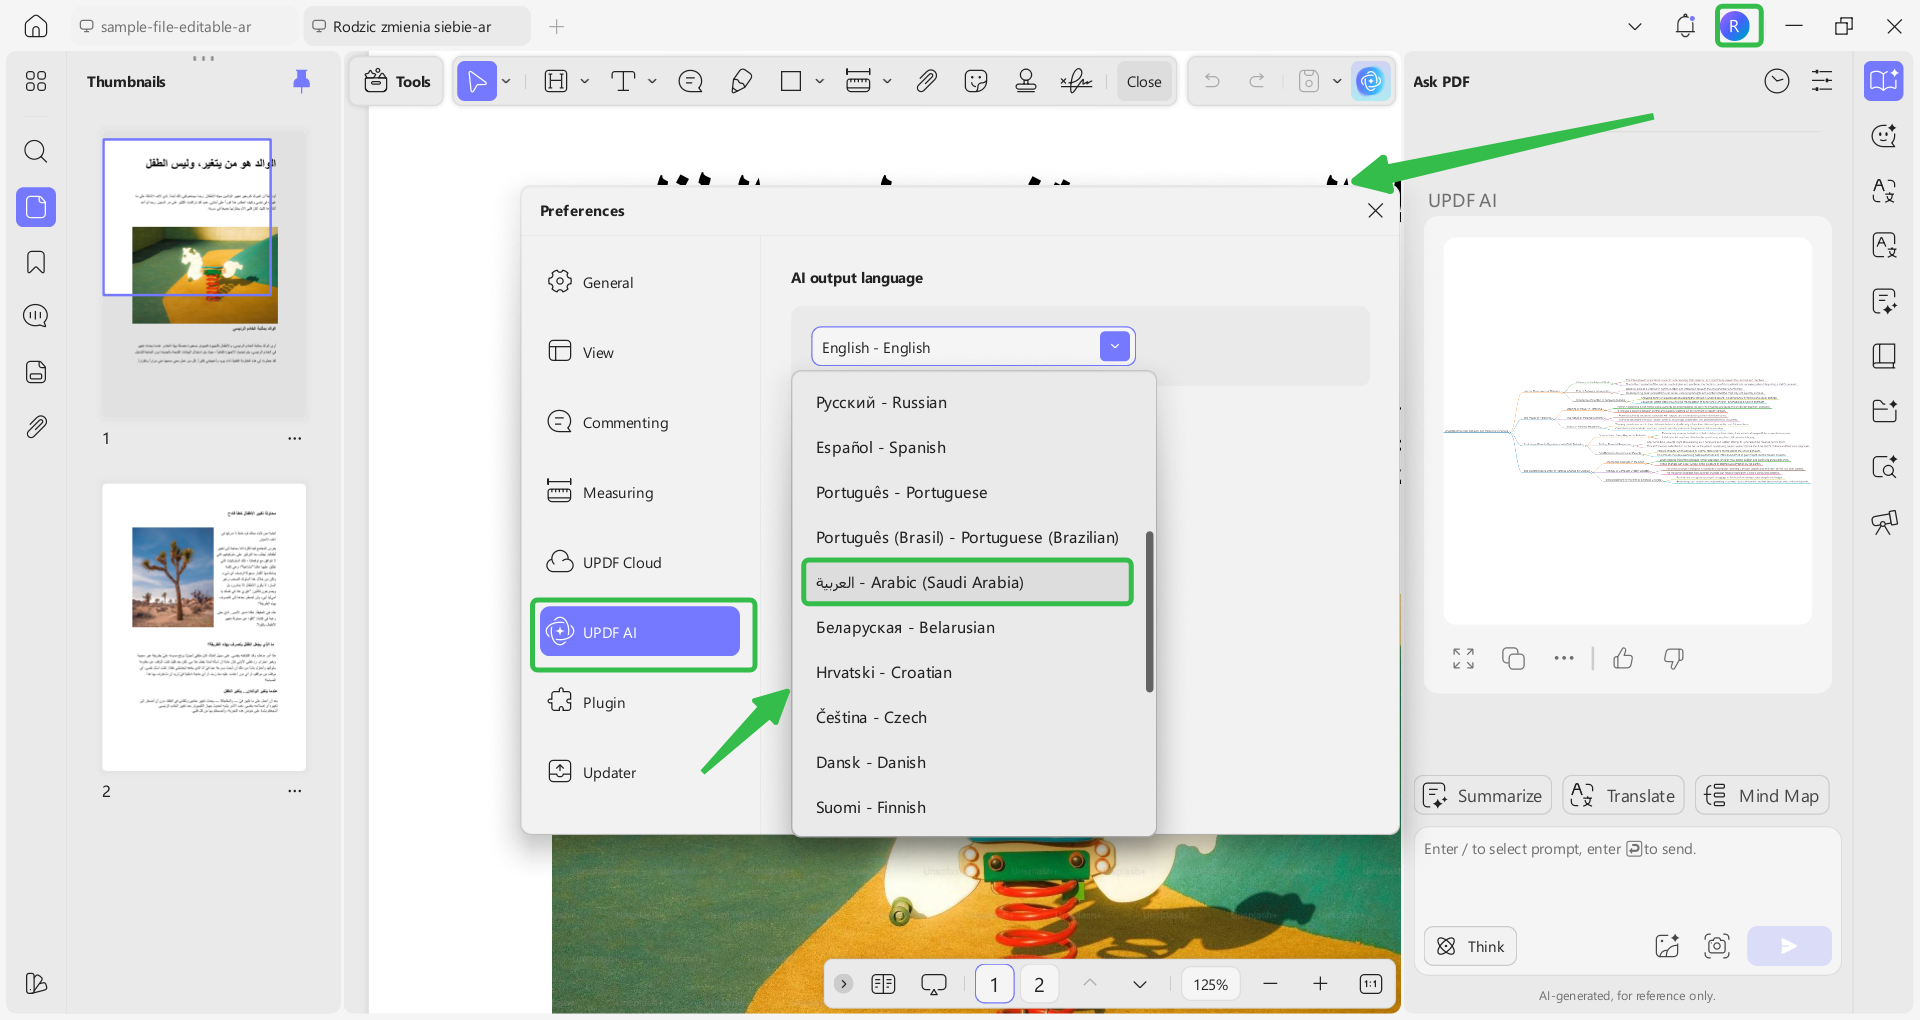The image size is (1920, 1020).
Task: Expand the measuring tool dropdown arrow
Action: point(887,81)
